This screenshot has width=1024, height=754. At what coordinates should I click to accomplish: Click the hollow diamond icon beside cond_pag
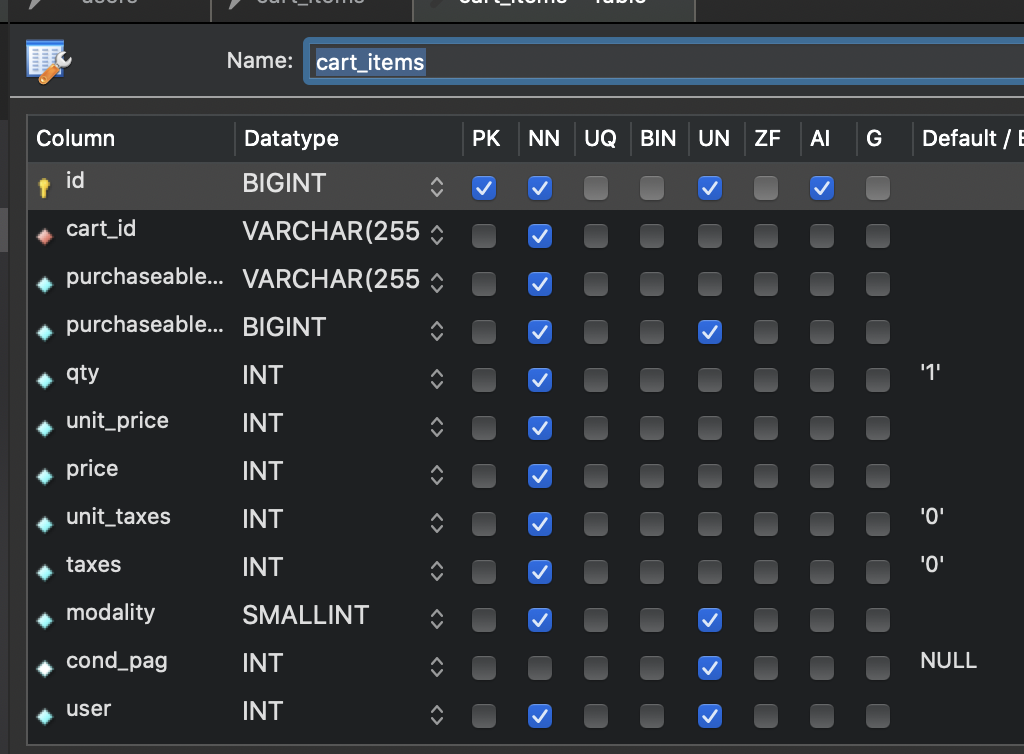44,668
